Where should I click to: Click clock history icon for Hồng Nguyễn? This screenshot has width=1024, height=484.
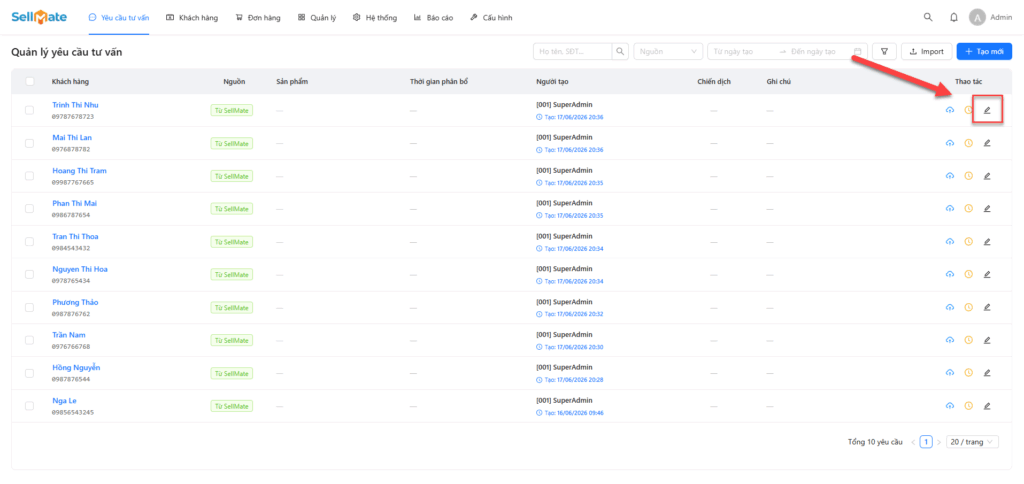(x=968, y=373)
